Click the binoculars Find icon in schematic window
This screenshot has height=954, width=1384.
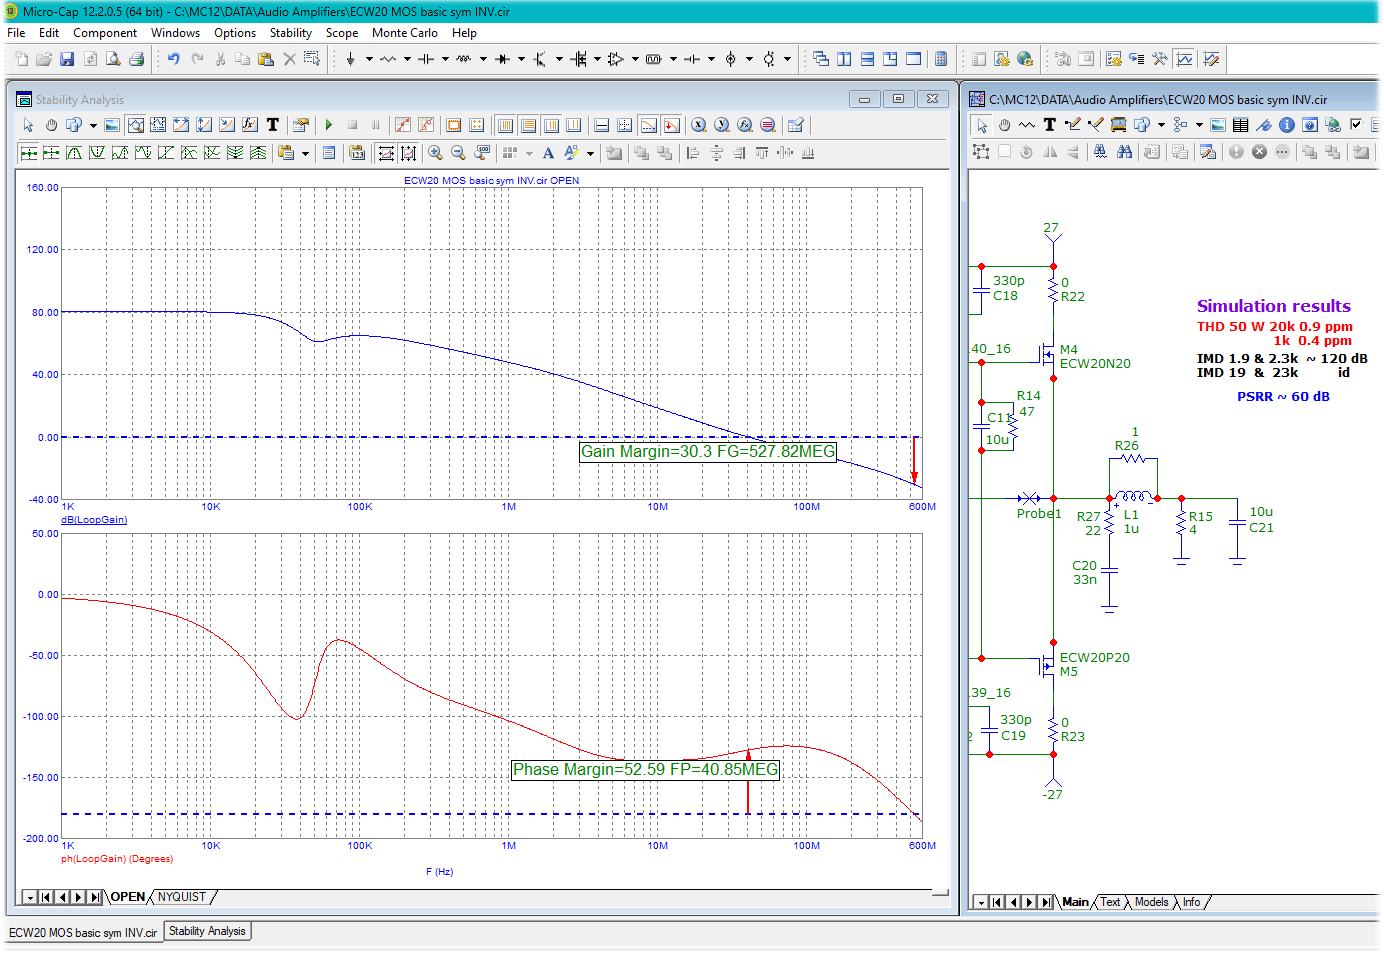[x=1125, y=152]
